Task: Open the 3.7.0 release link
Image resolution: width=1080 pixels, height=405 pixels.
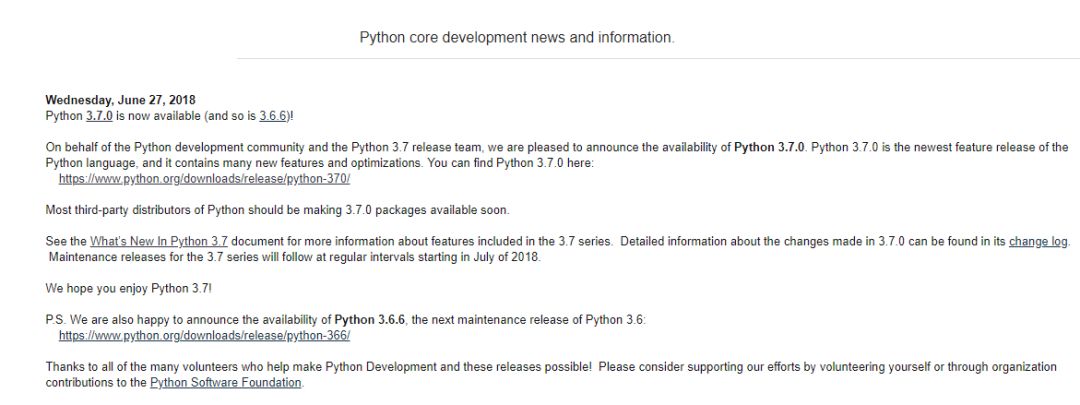Action: click(99, 116)
